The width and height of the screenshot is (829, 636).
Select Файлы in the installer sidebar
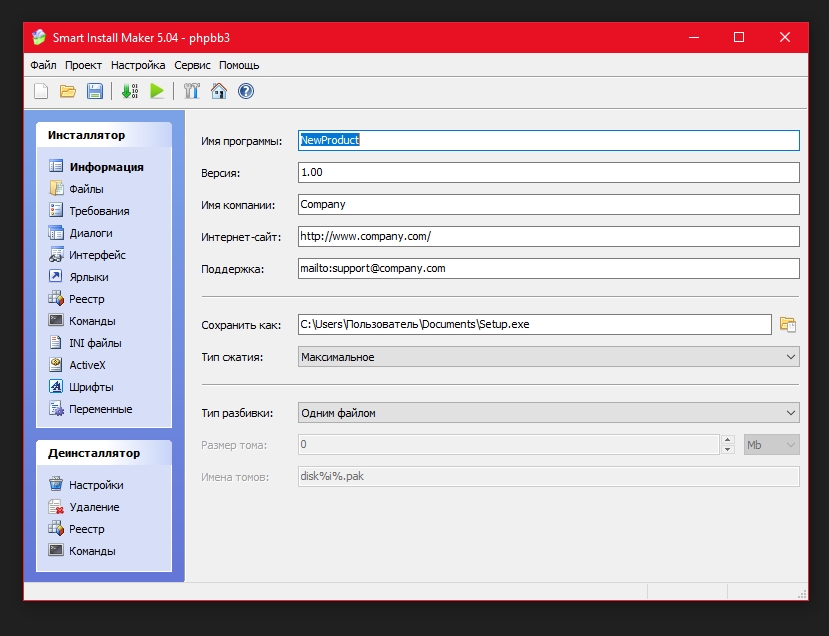click(86, 189)
